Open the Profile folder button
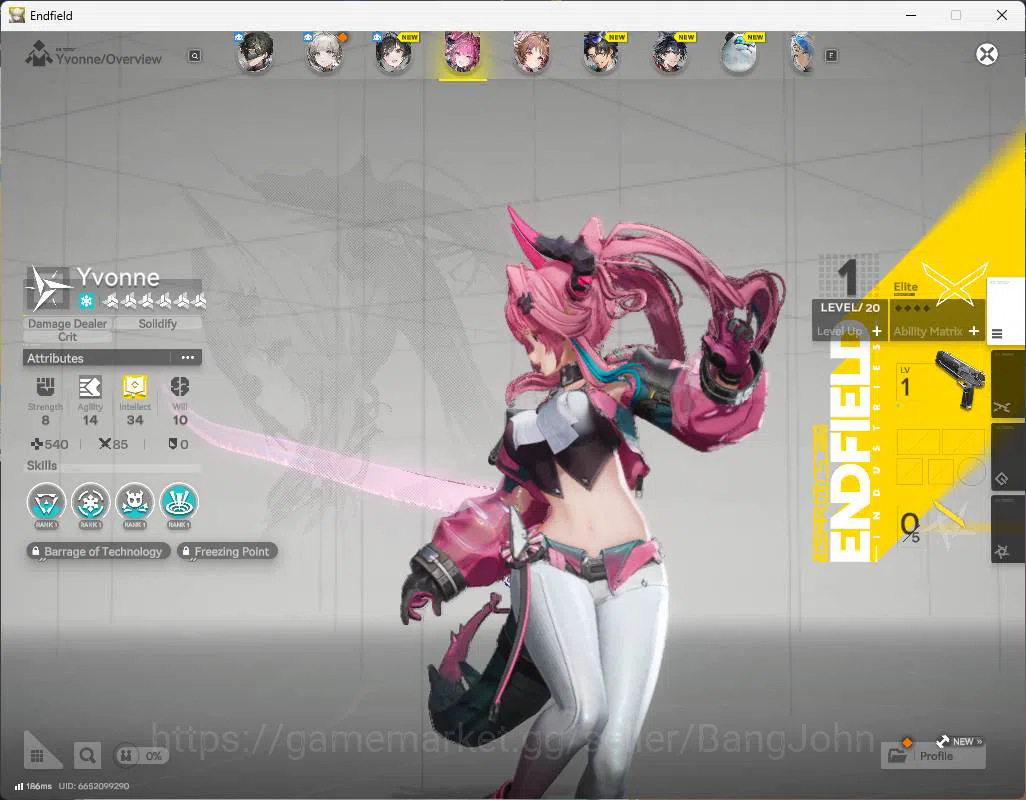The height and width of the screenshot is (800, 1026). [933, 756]
